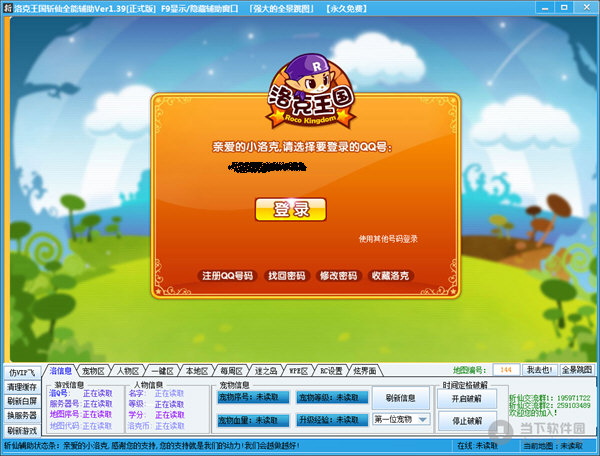
Task: Close the 洛克王国斩仙 window
Action: 586,7
